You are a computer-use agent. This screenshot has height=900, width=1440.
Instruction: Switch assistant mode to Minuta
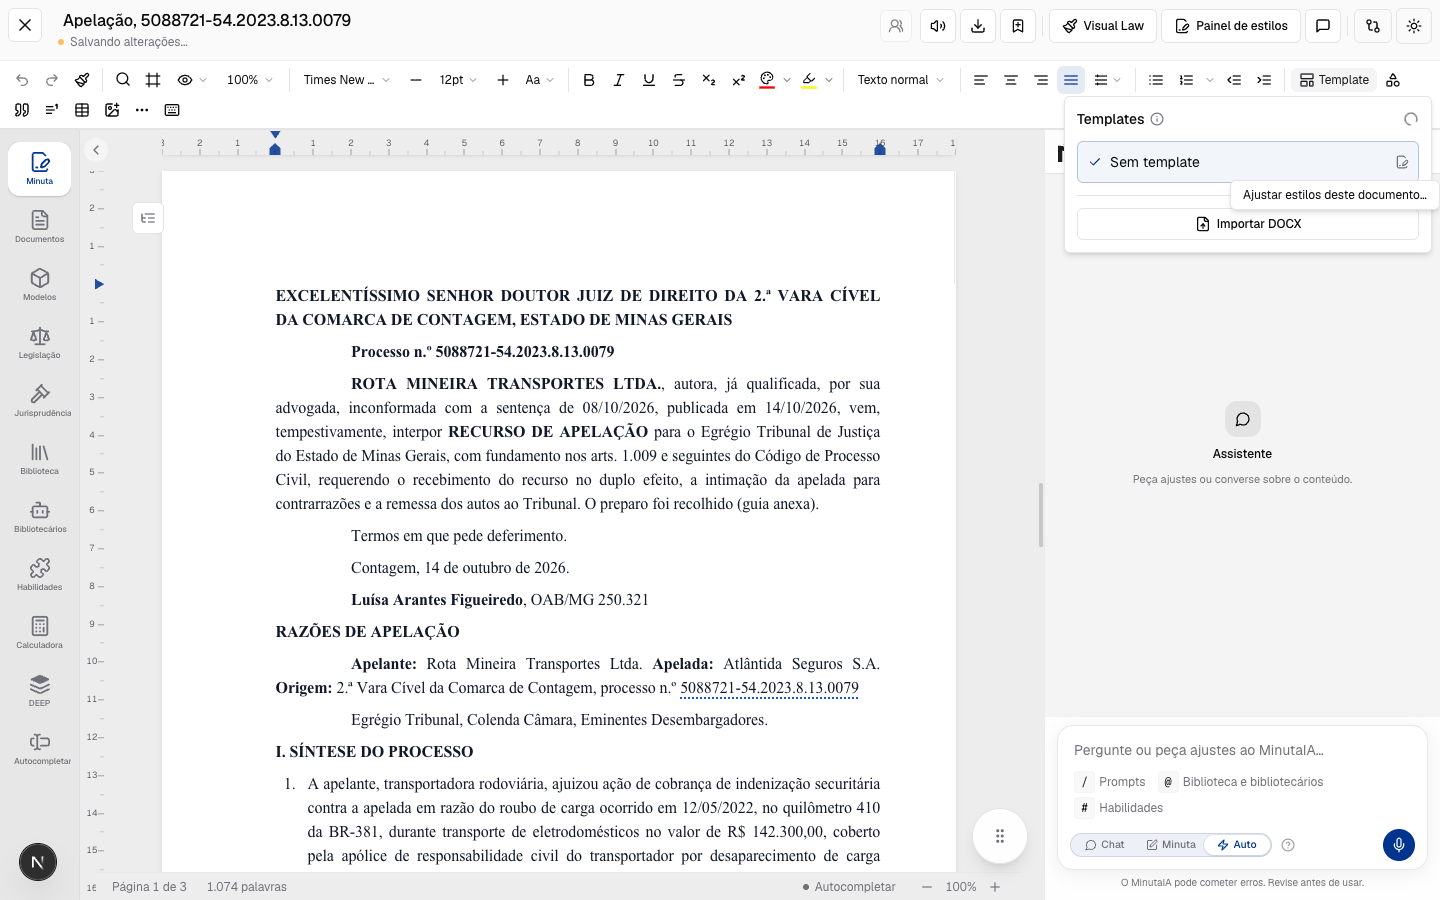click(x=1171, y=845)
